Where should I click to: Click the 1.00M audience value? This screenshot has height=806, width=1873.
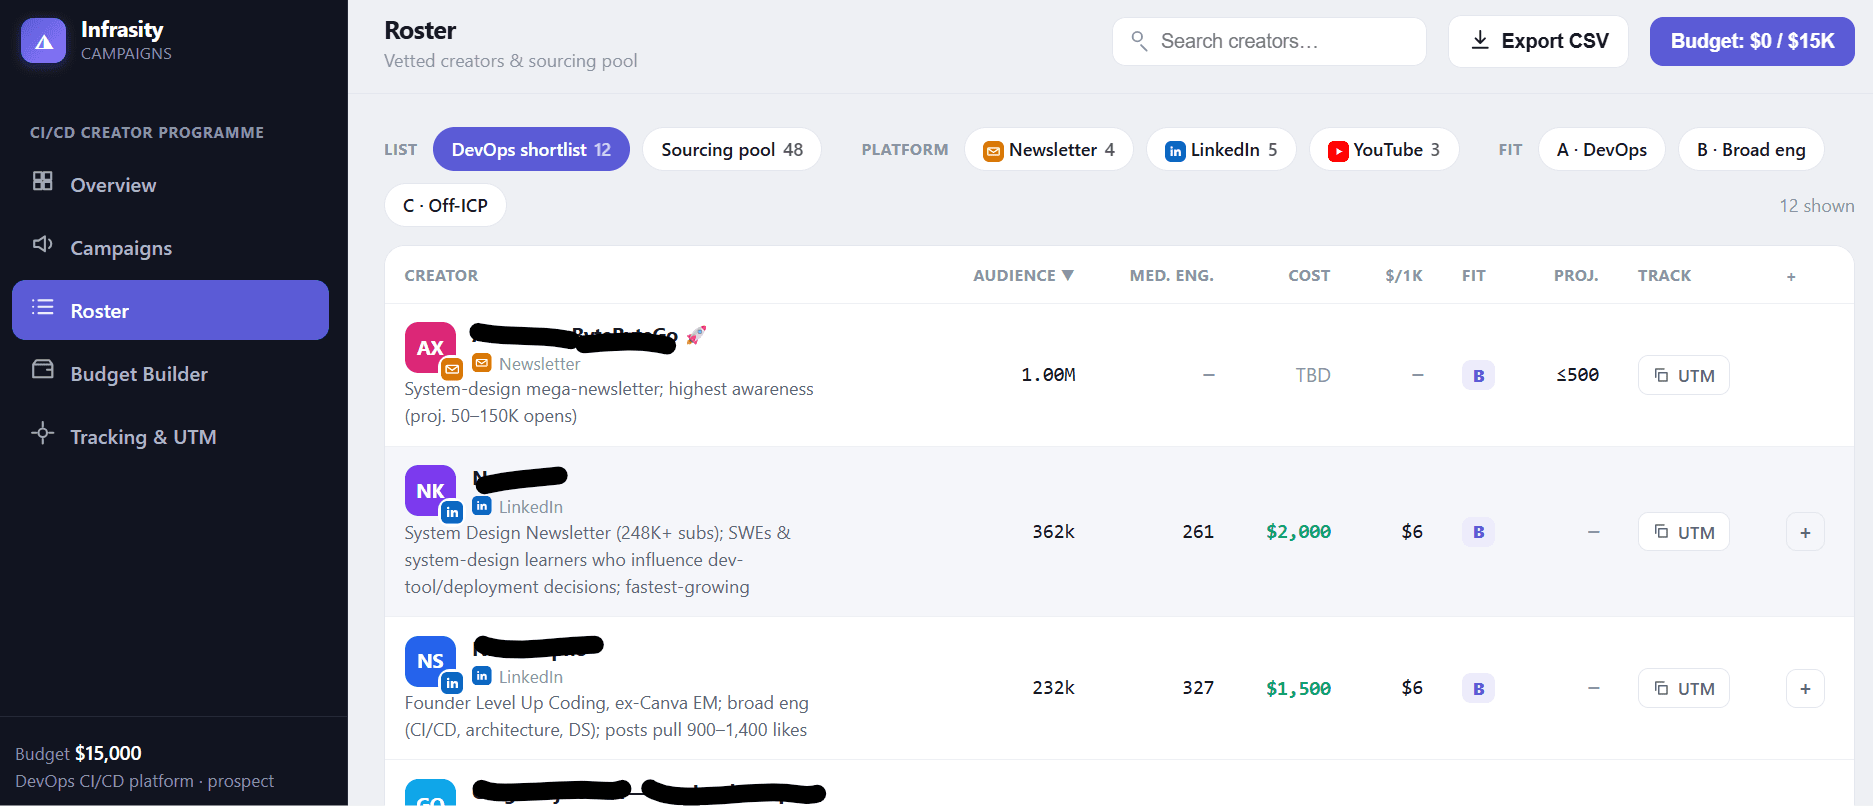[1048, 375]
